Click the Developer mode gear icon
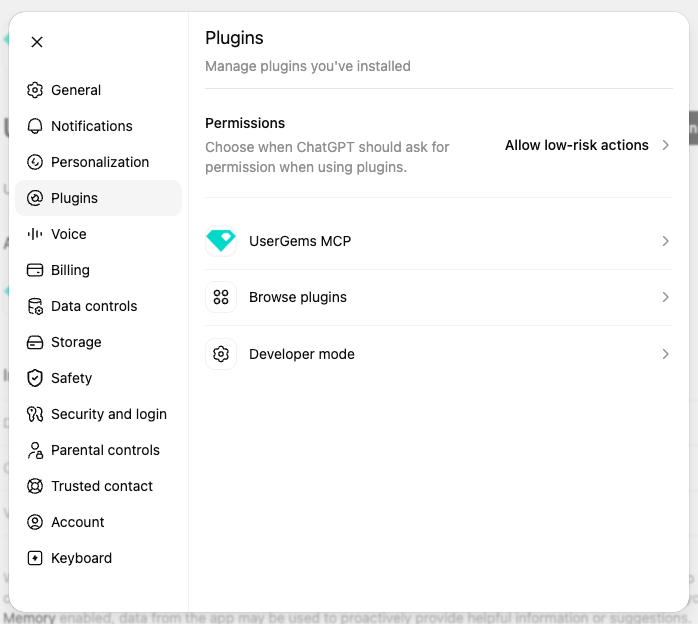This screenshot has width=698, height=624. pyautogui.click(x=221, y=354)
